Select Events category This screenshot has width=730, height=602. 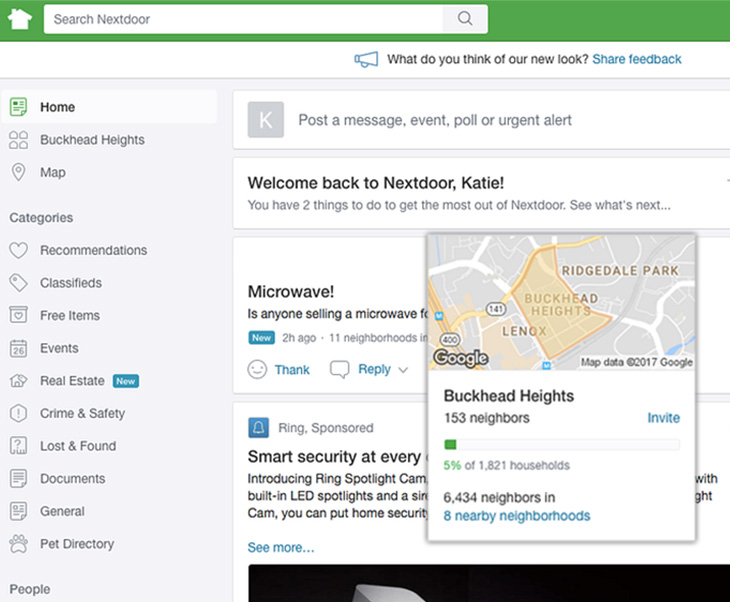59,348
